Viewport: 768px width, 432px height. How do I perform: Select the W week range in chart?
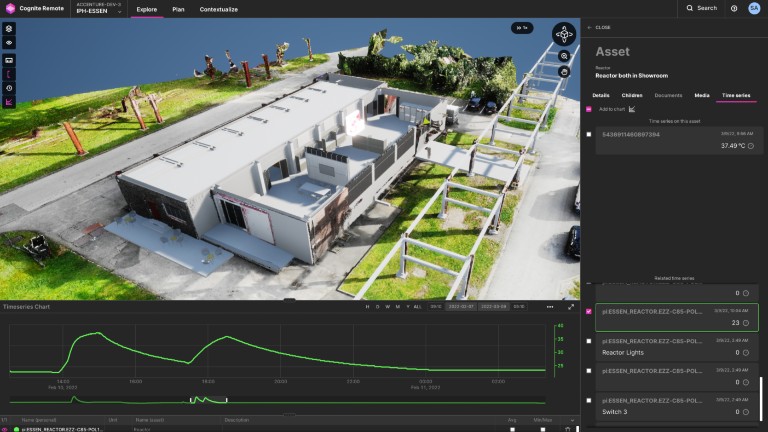[x=387, y=307]
